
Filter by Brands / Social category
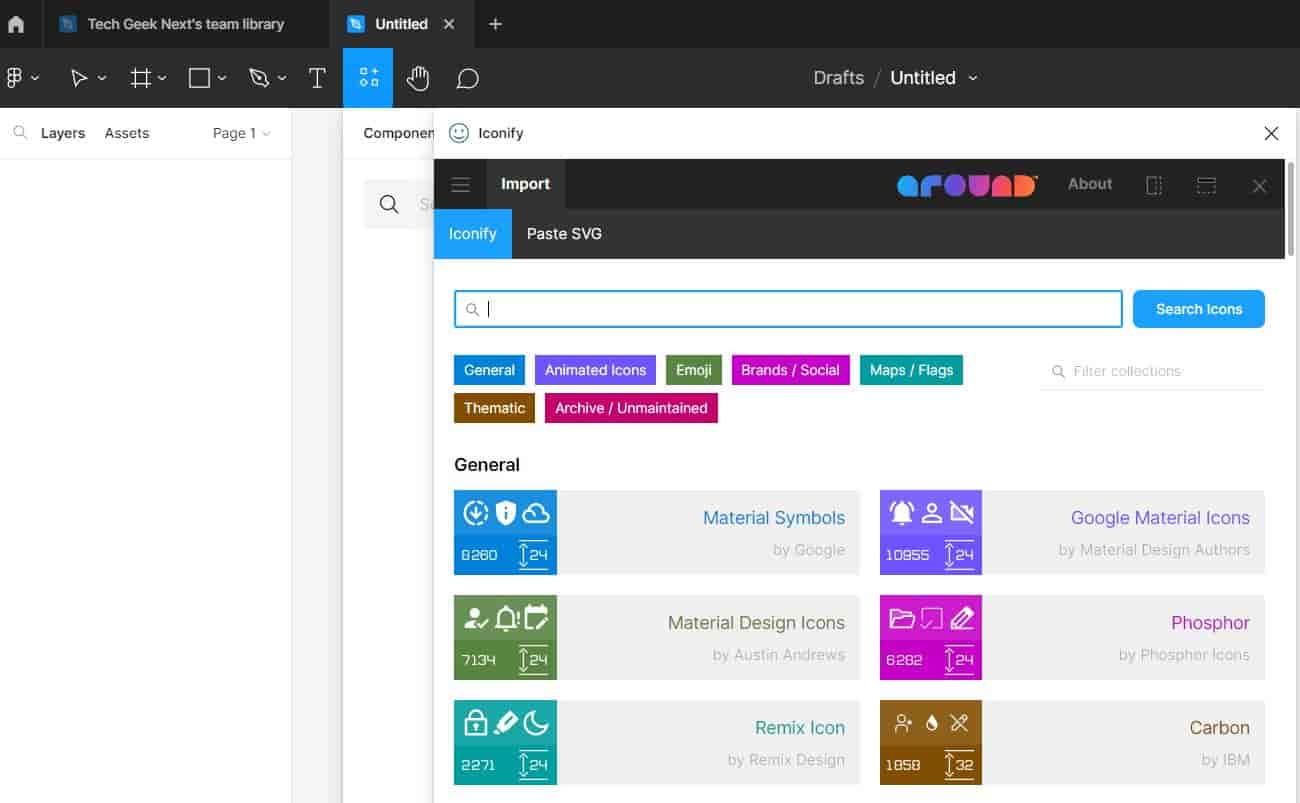click(790, 370)
